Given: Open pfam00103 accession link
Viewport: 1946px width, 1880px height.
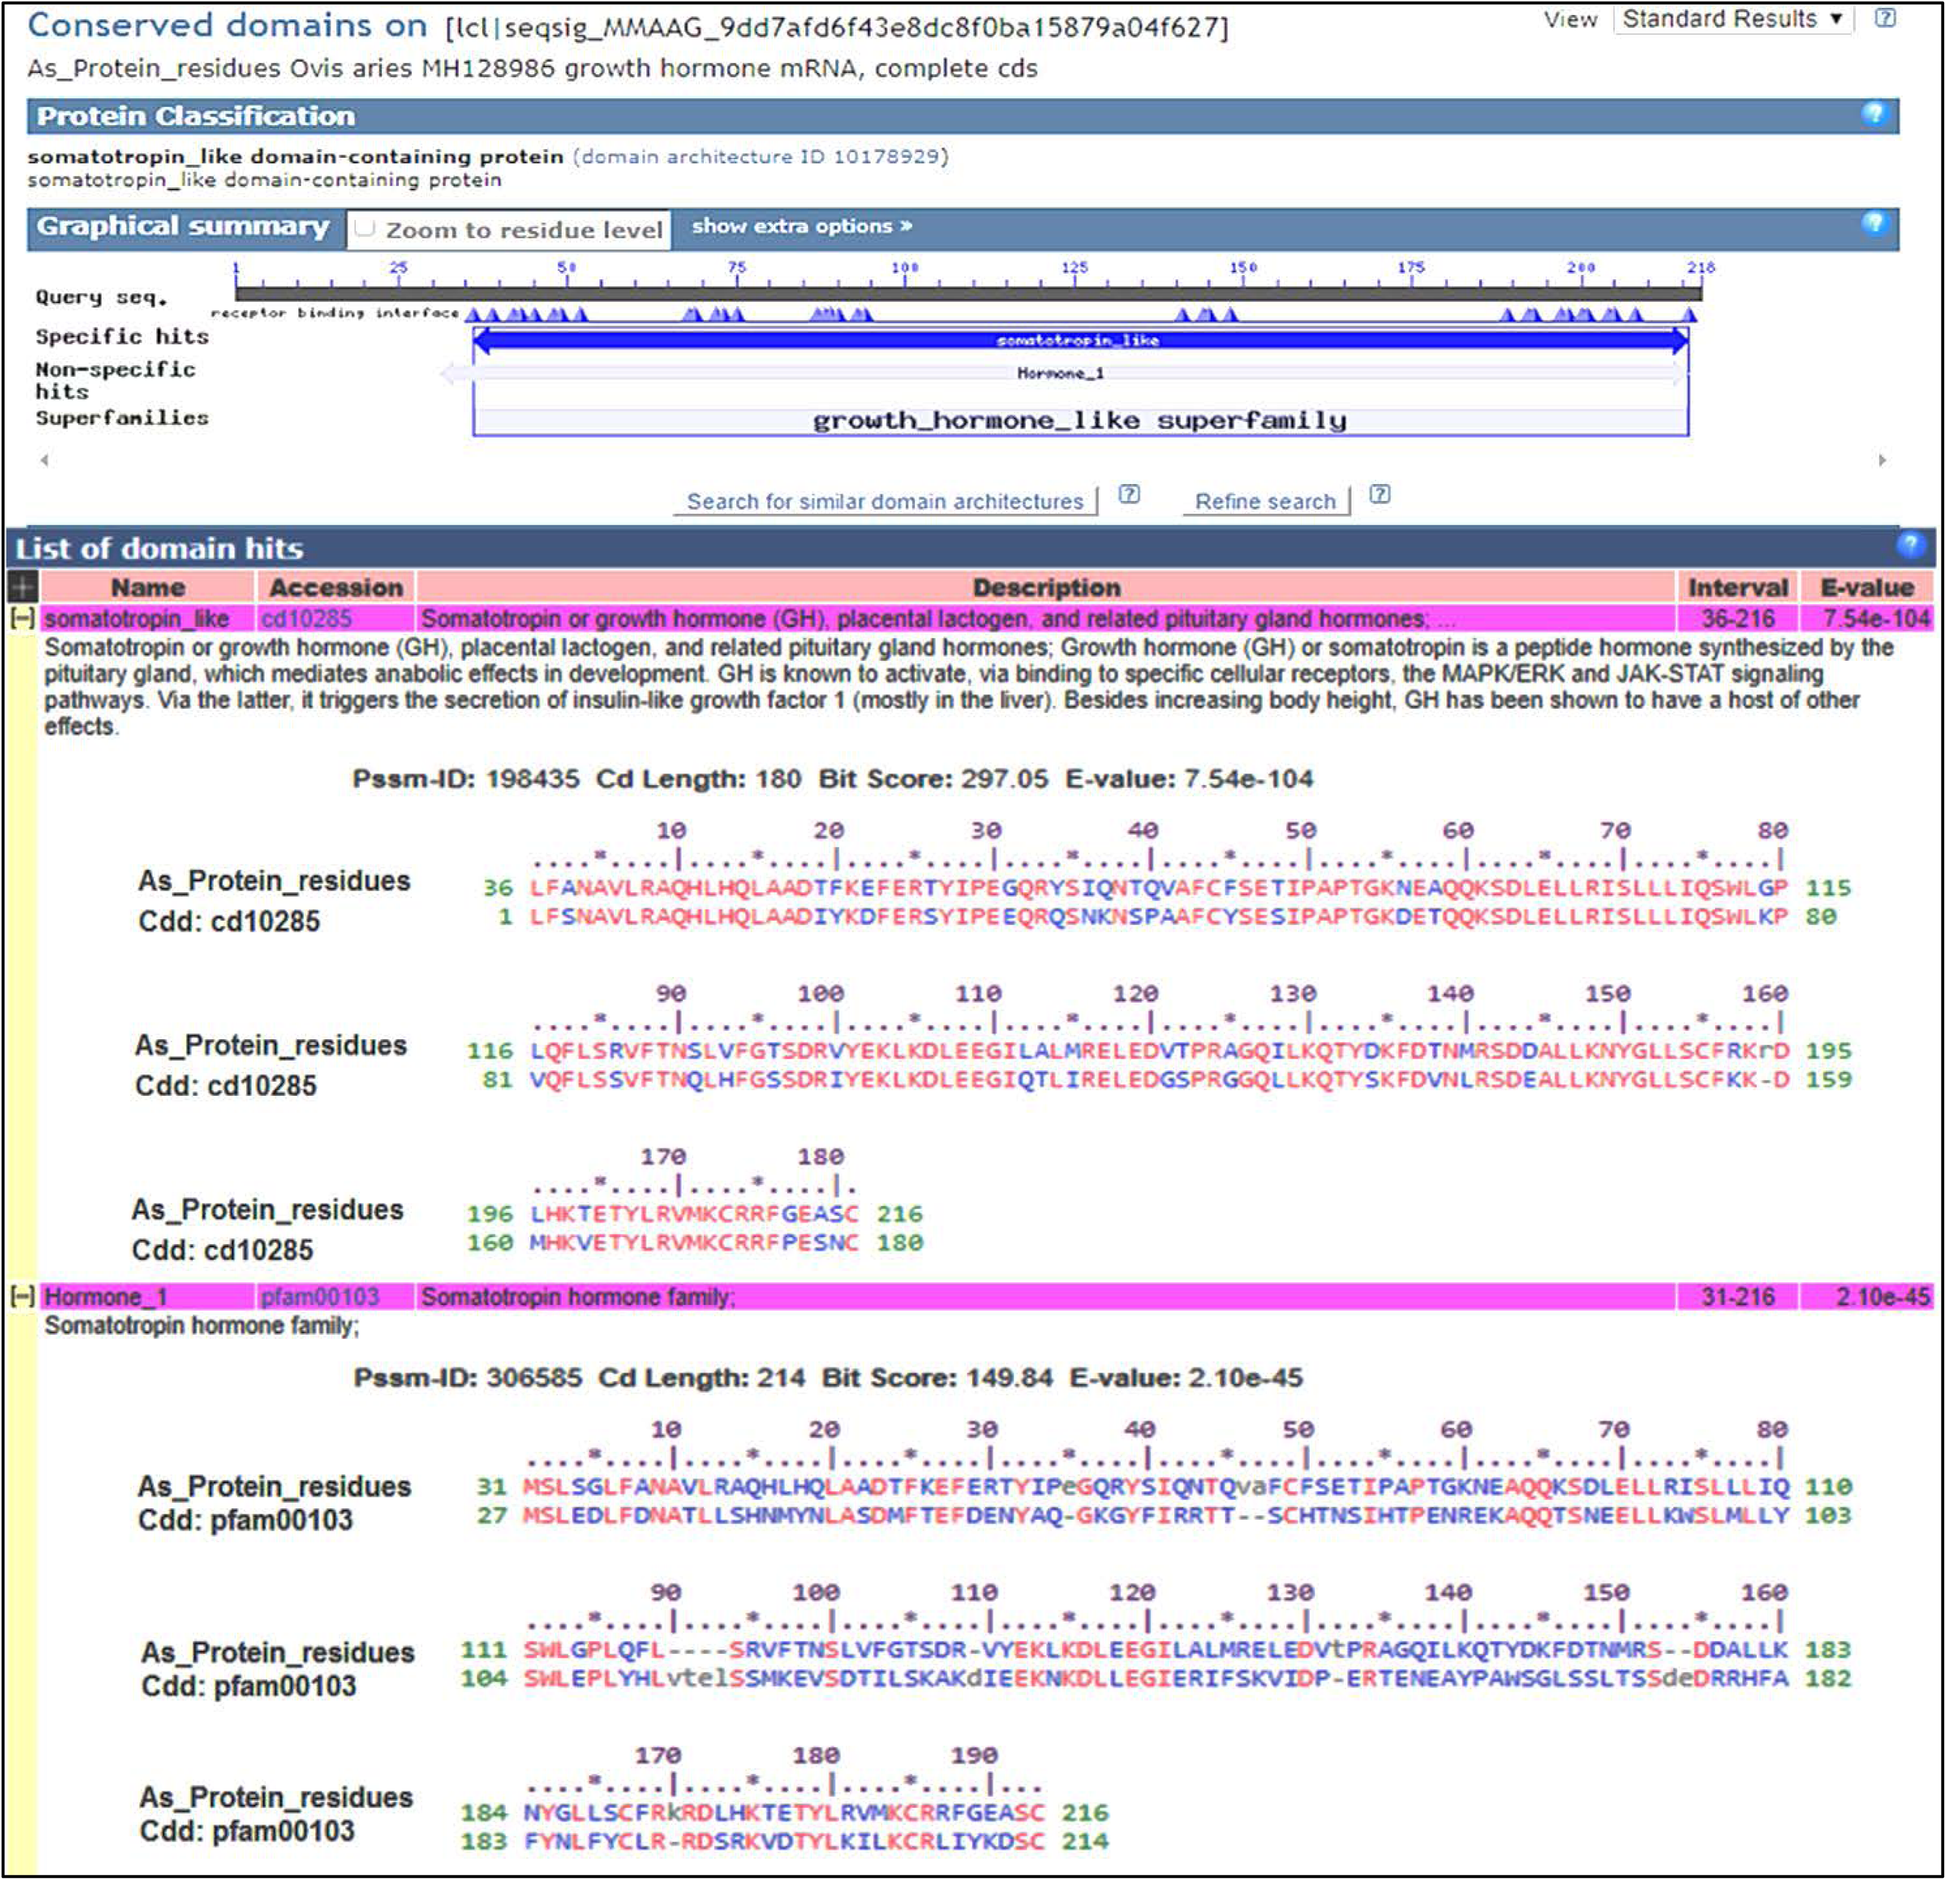Looking at the screenshot, I should (320, 1296).
